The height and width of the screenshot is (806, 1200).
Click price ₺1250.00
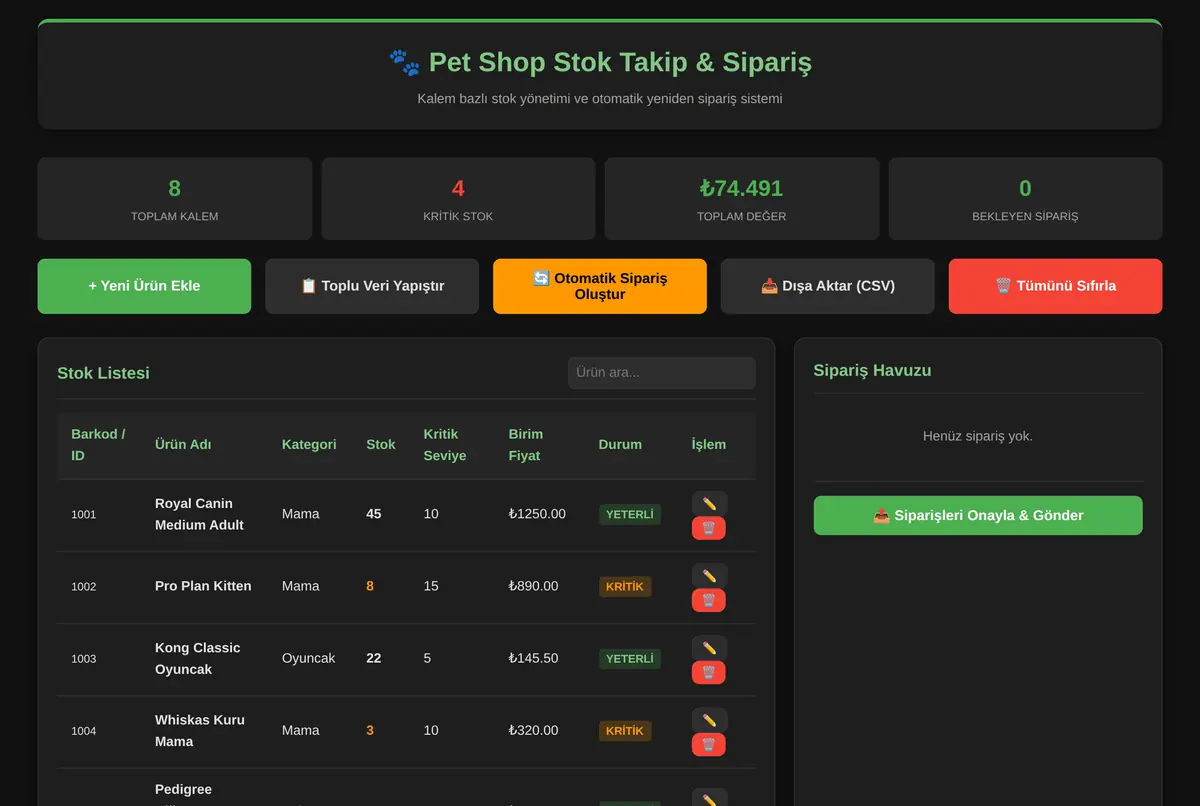[537, 514]
